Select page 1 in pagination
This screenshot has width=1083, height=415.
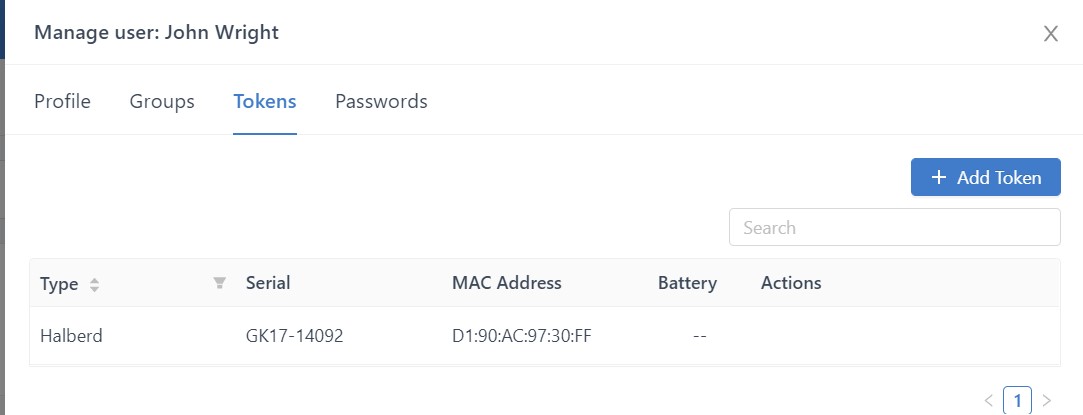point(1018,401)
